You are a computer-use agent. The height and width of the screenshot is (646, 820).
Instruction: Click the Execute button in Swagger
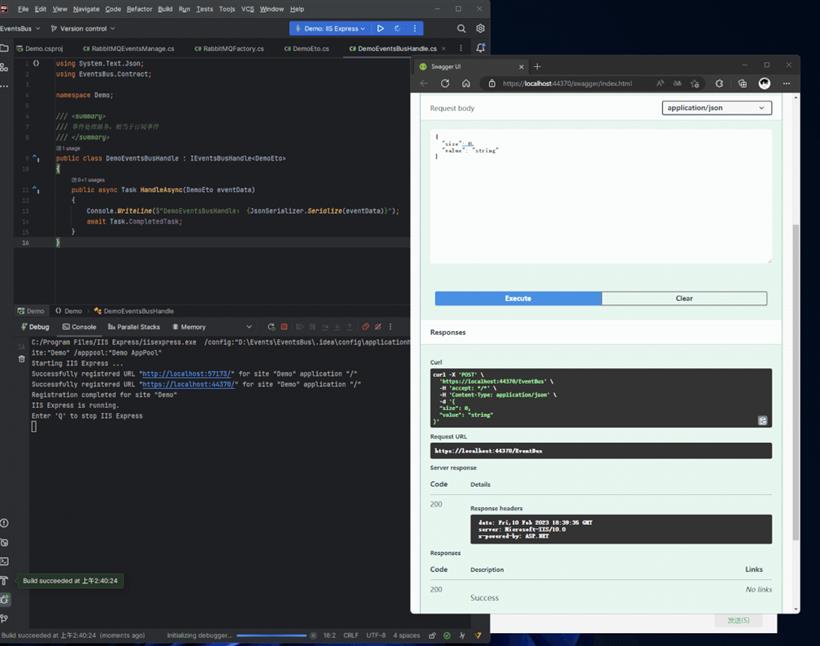tap(518, 298)
